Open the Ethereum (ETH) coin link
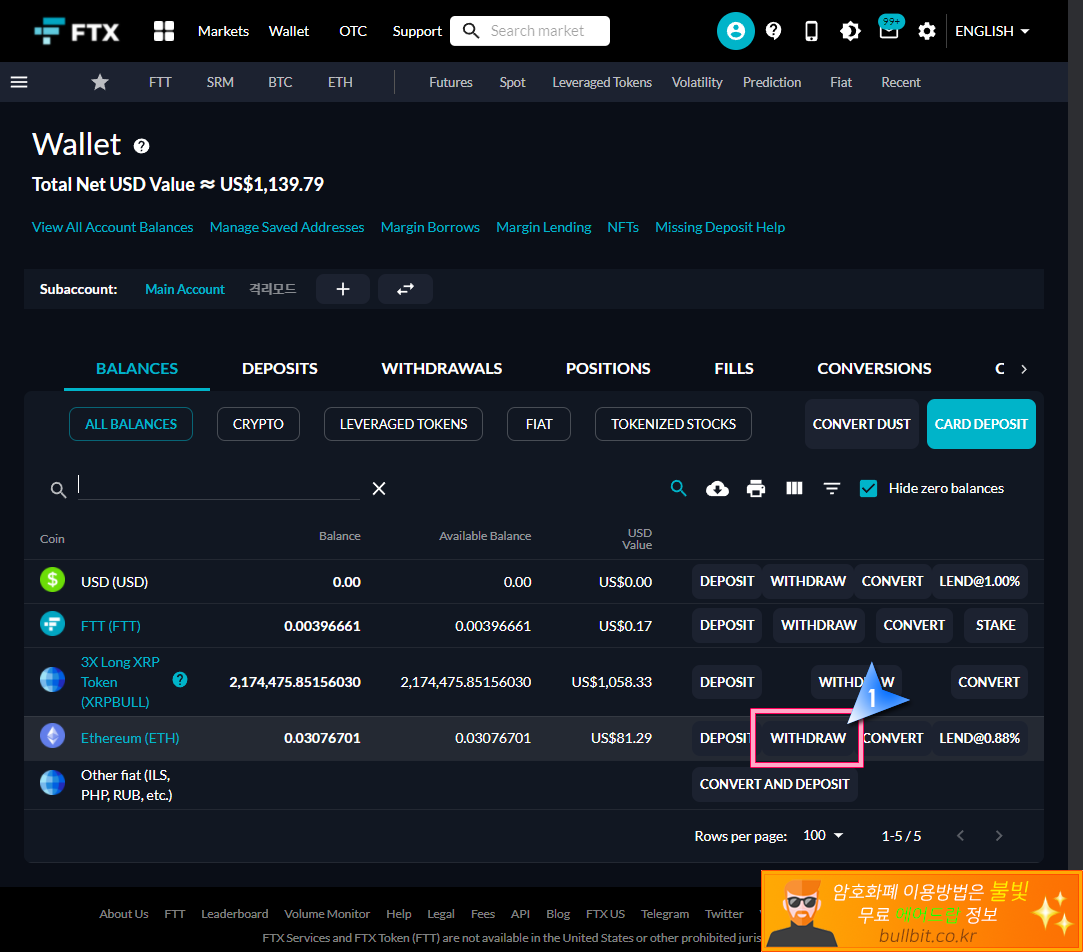 click(130, 738)
